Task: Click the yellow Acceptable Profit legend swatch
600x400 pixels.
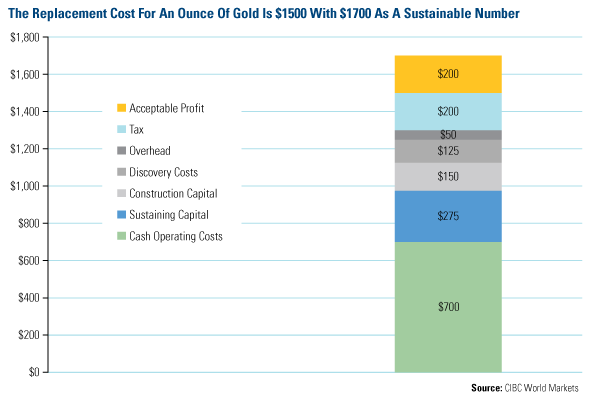Action: pyautogui.click(x=121, y=107)
